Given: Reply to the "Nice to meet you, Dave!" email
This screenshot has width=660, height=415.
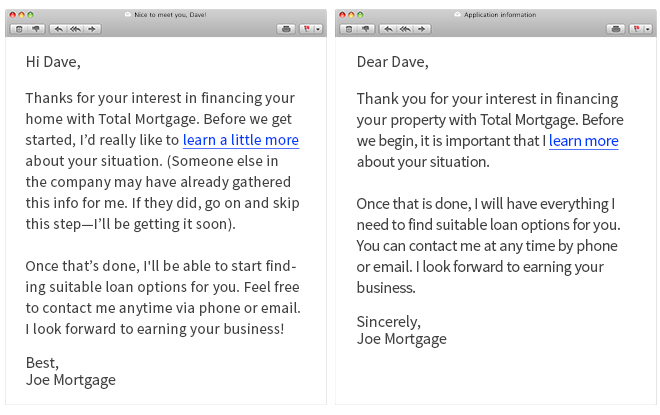Looking at the screenshot, I should (x=58, y=29).
